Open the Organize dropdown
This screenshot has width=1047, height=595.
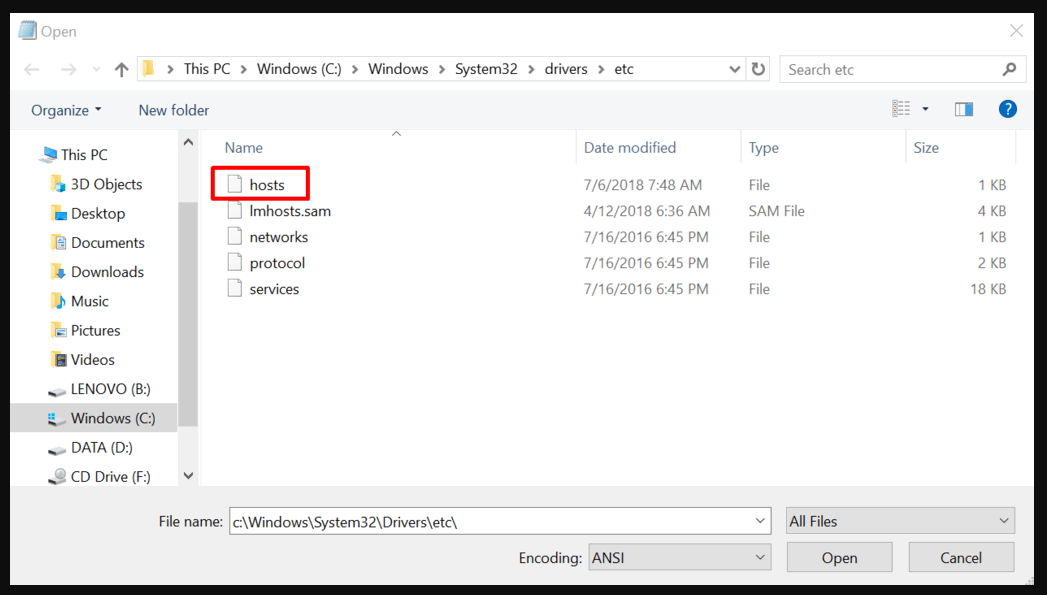[x=63, y=110]
